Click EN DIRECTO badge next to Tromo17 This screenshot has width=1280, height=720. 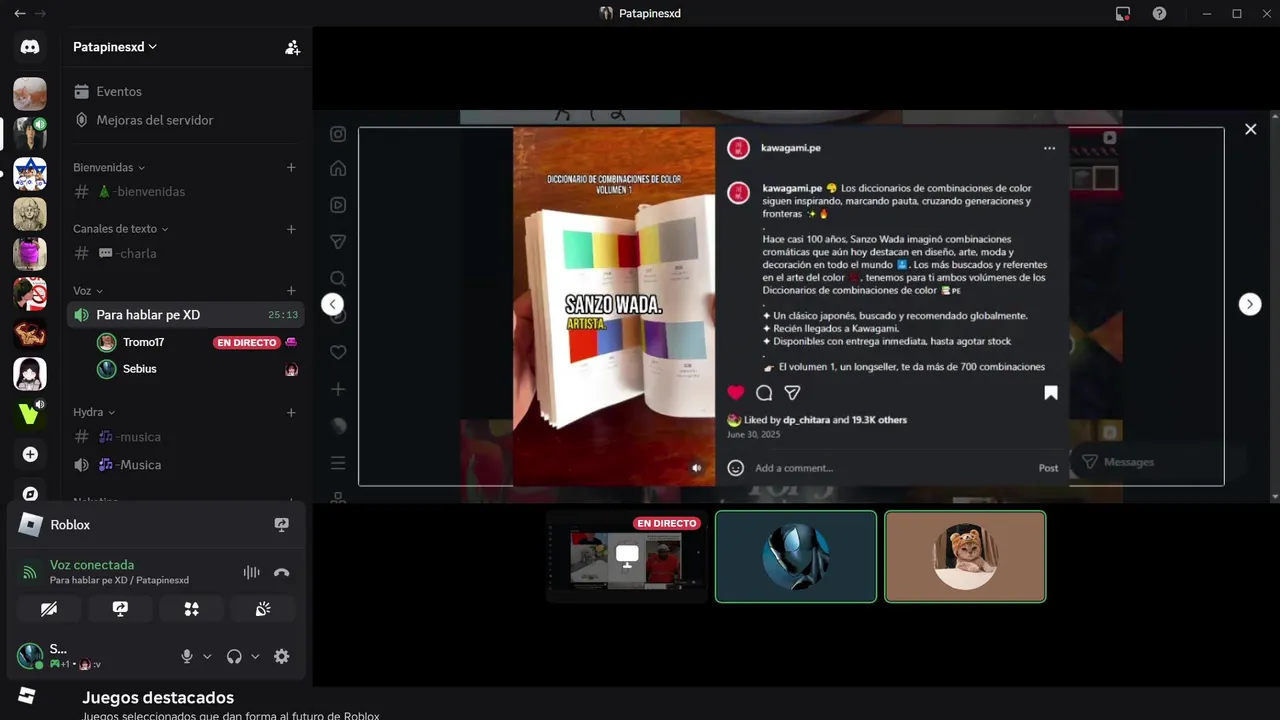(x=247, y=343)
